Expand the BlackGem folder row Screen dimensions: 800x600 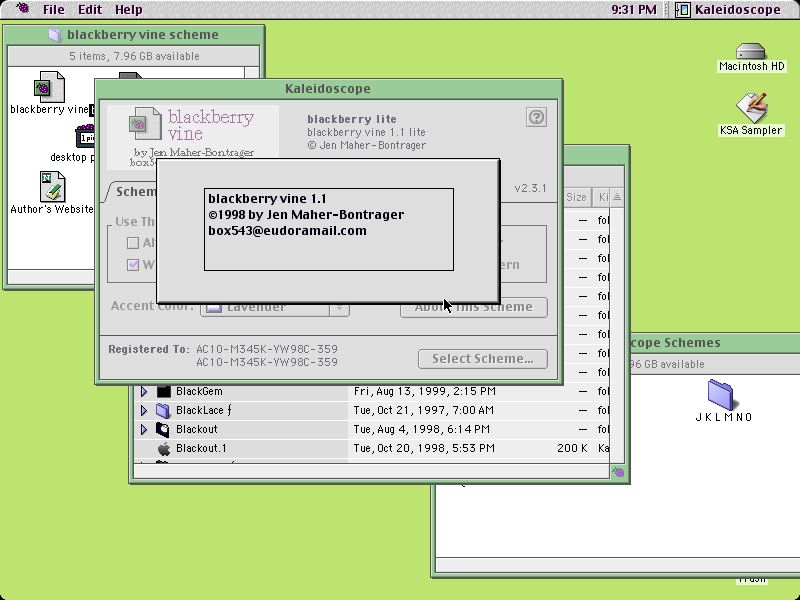143,391
